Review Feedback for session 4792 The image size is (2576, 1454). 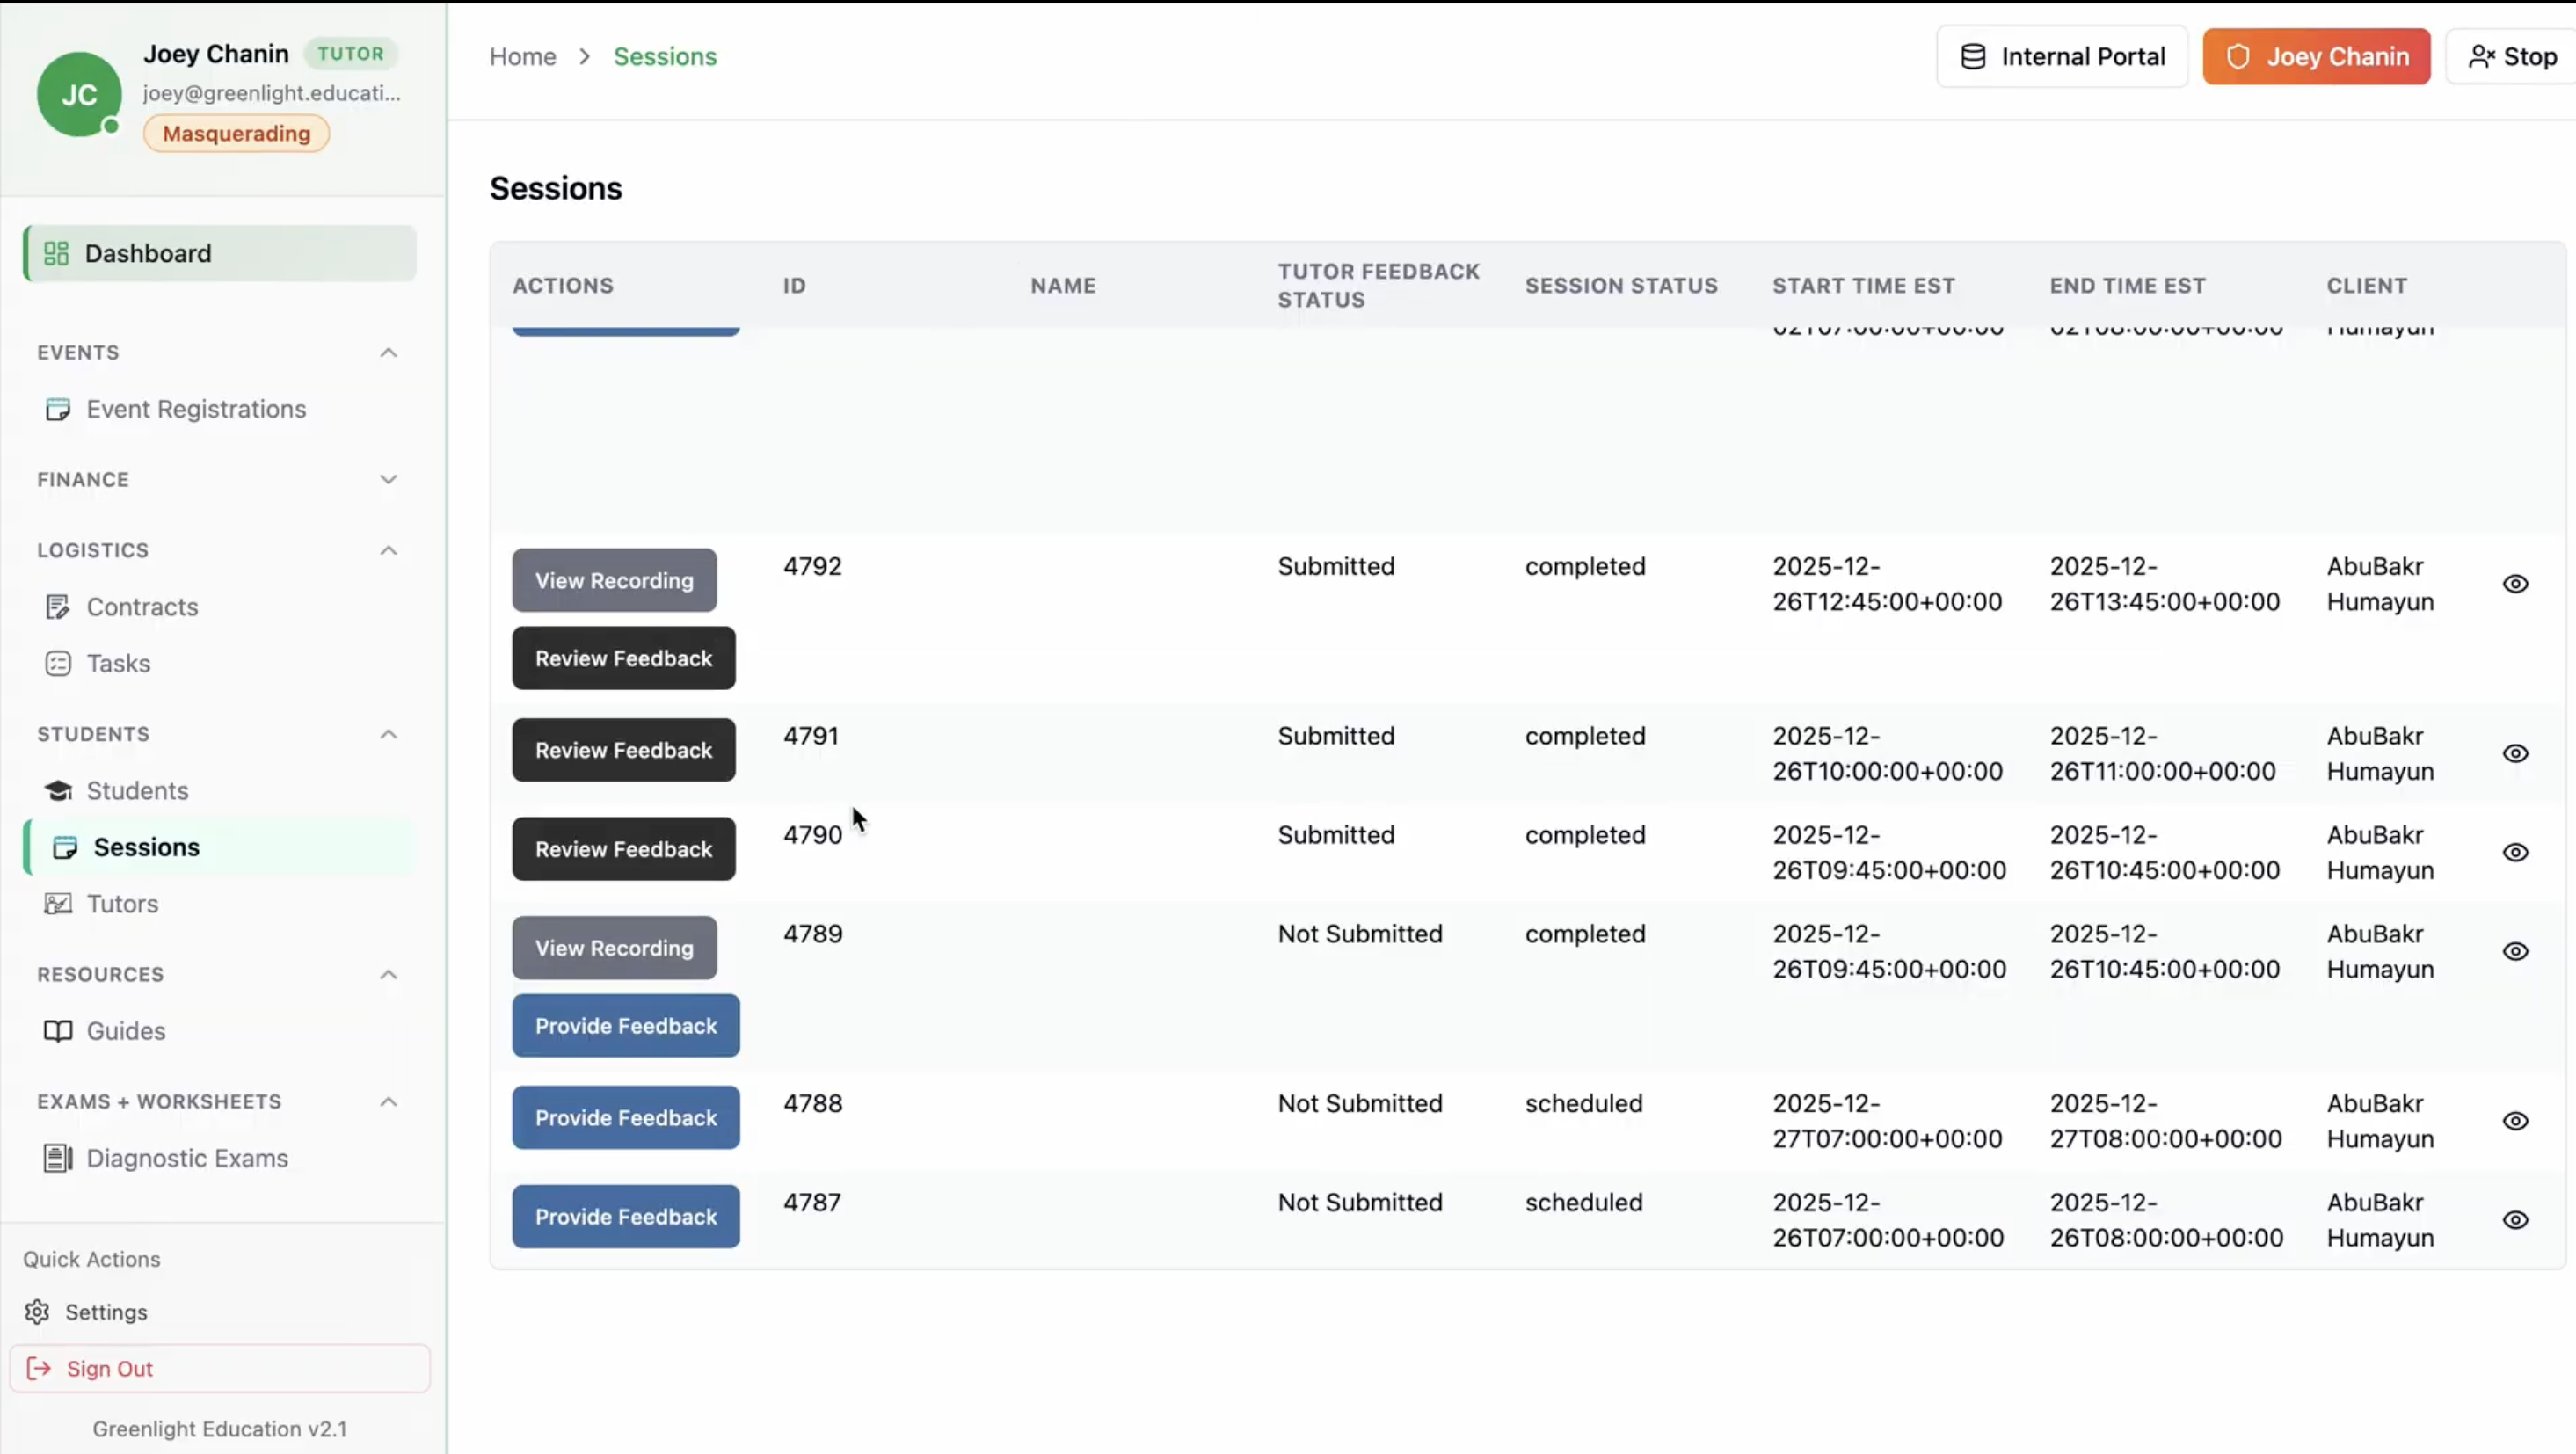pyautogui.click(x=624, y=658)
